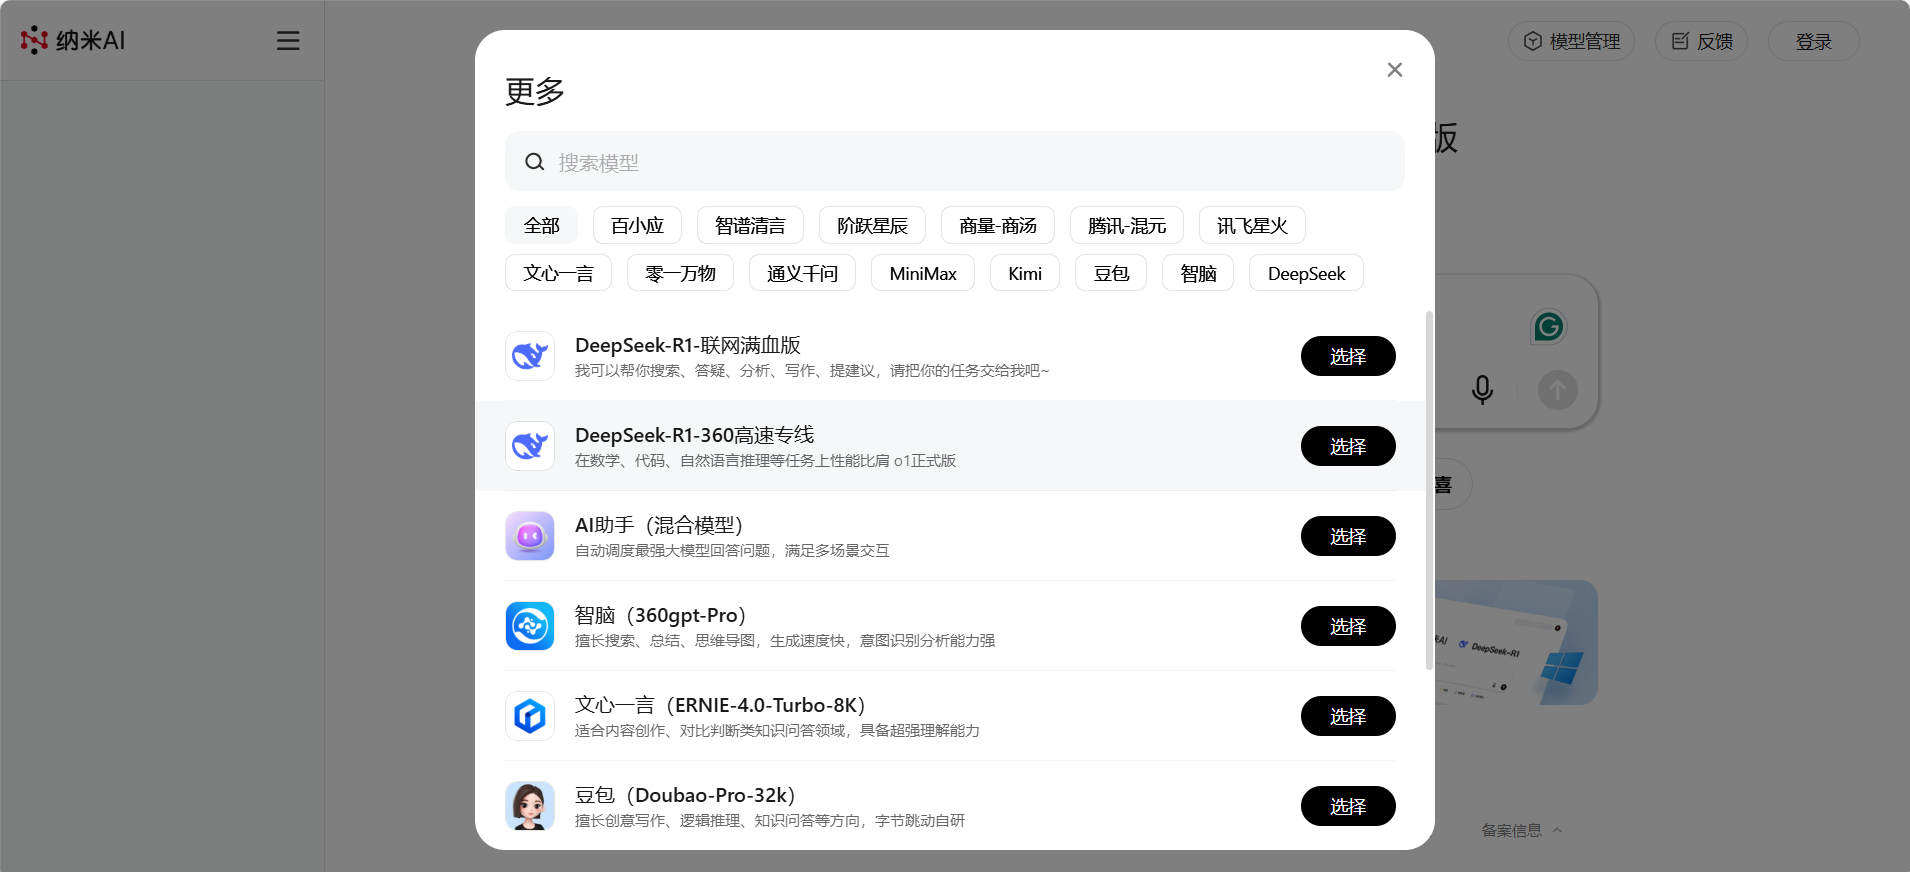Image resolution: width=1910 pixels, height=872 pixels.
Task: Open 模型管理 in the top bar
Action: pos(1571,41)
